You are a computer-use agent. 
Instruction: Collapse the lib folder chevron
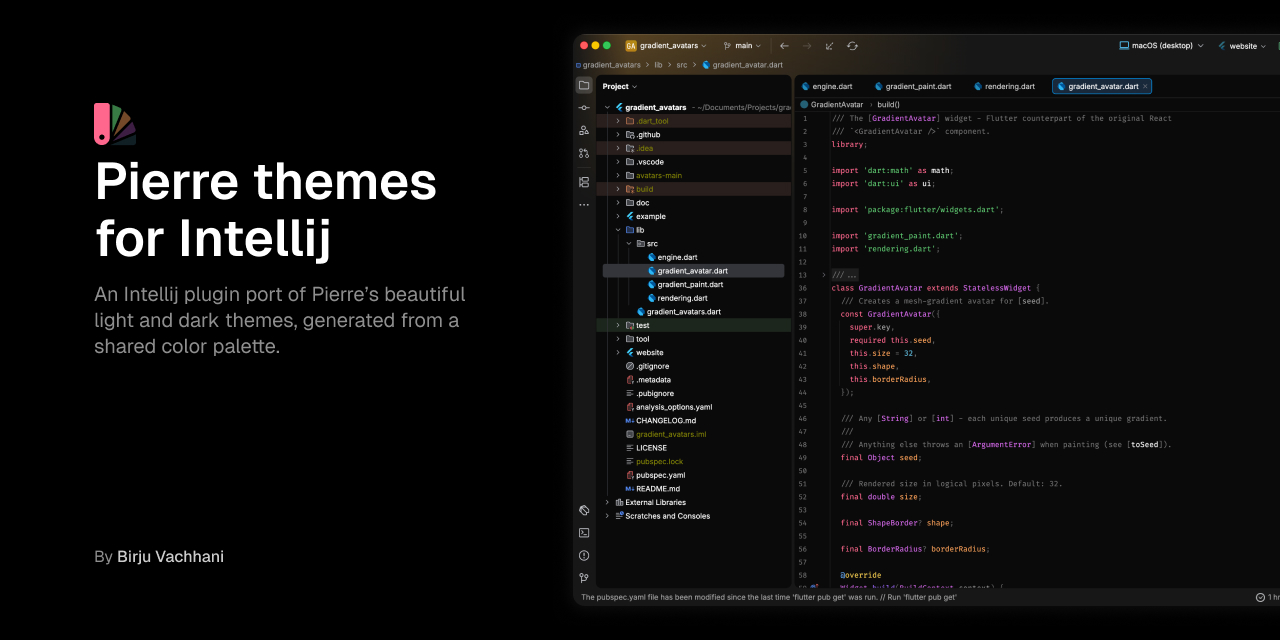coord(618,230)
